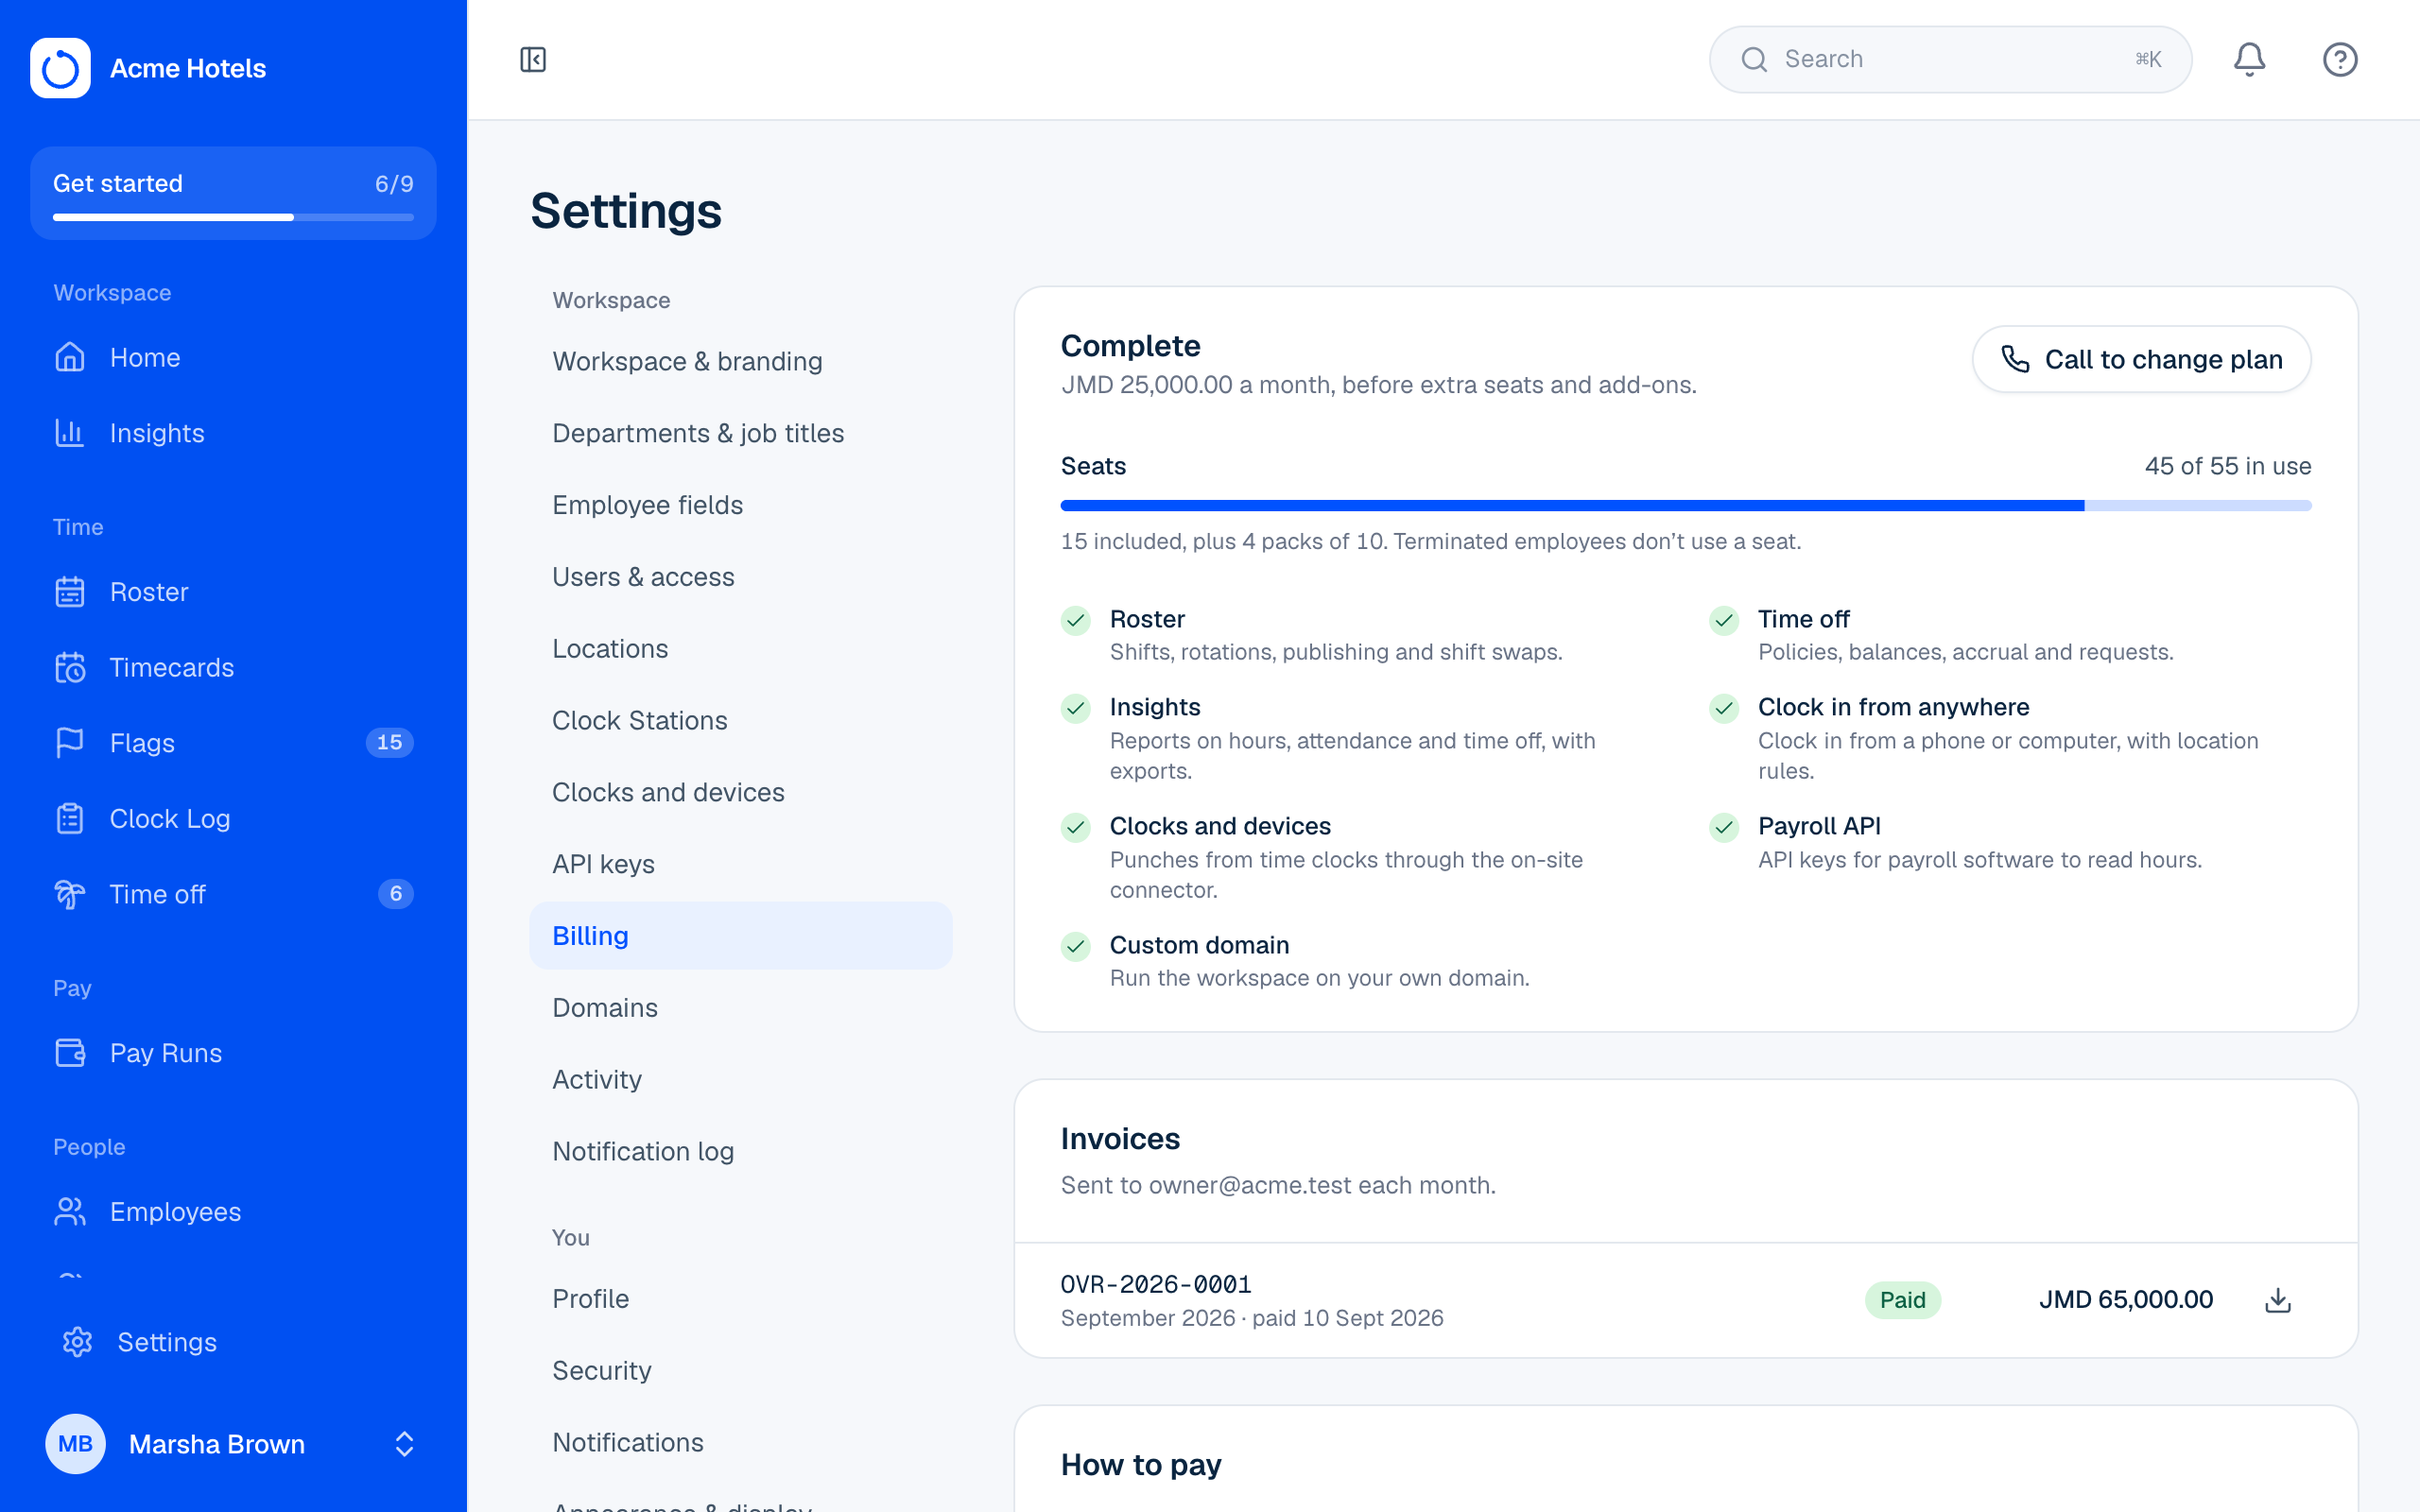Screen dimensions: 2420x1512
Task: Open the notifications bell
Action: [2249, 60]
